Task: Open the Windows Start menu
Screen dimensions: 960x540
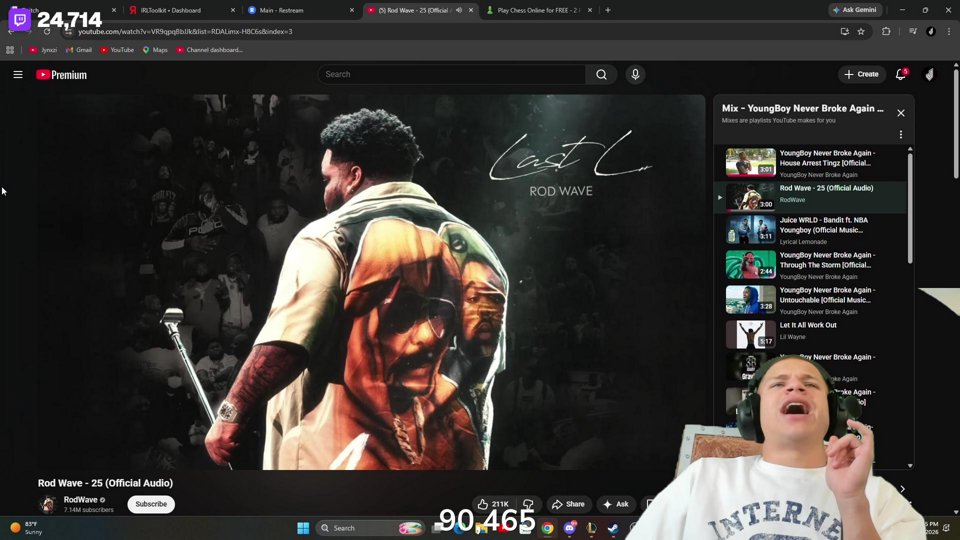Action: click(303, 528)
